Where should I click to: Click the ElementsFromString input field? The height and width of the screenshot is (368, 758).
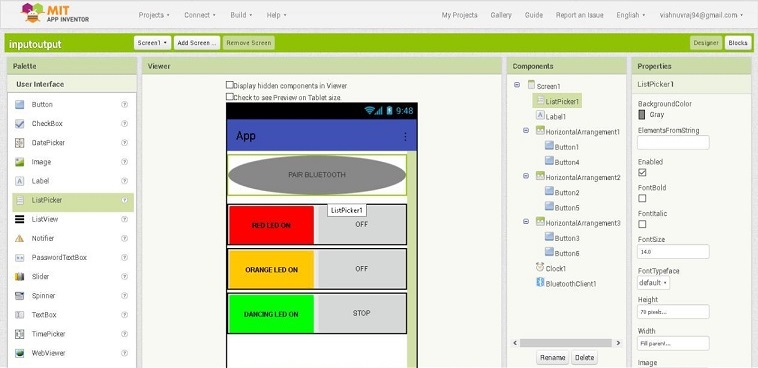(x=673, y=143)
